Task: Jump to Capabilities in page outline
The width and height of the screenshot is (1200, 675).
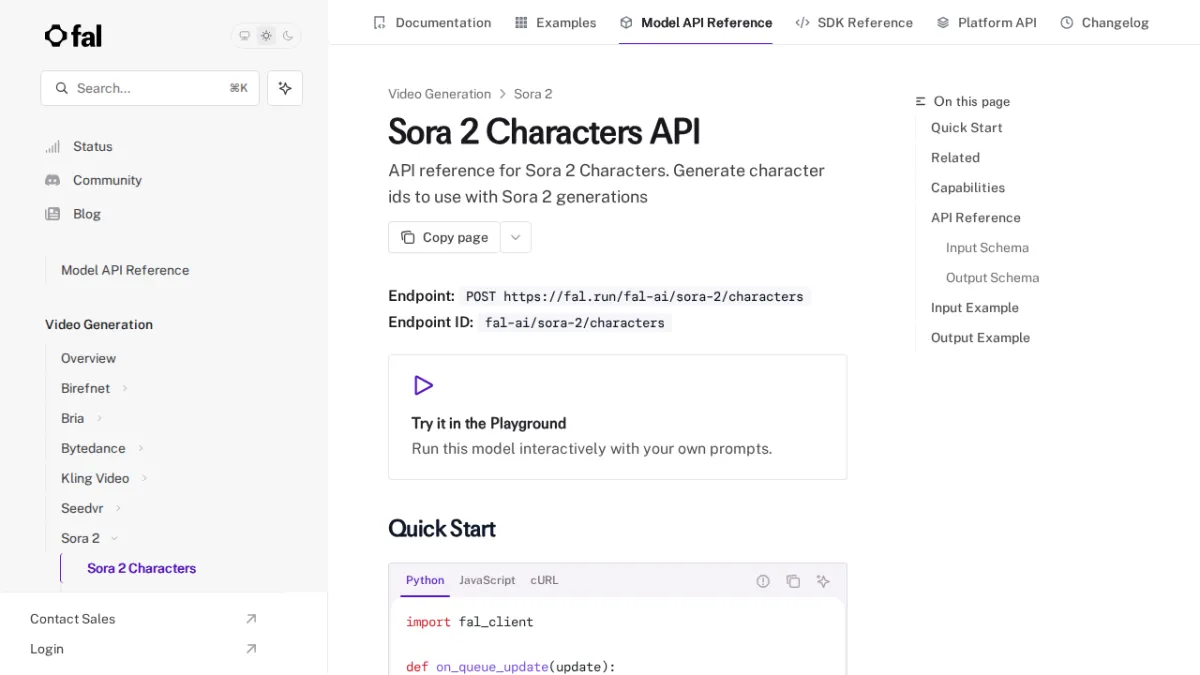Action: [x=968, y=187]
